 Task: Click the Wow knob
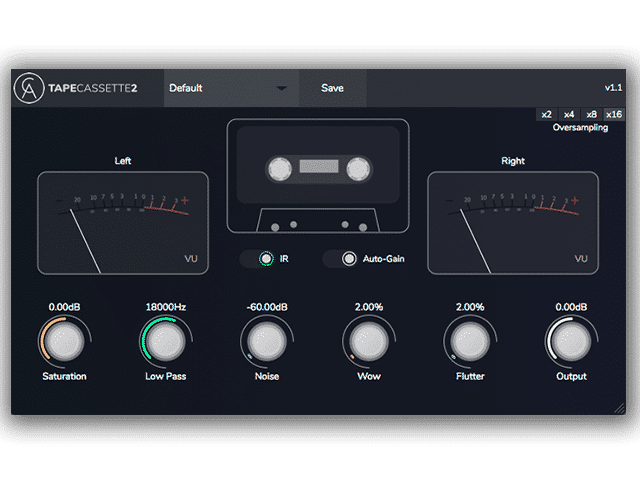(x=369, y=341)
